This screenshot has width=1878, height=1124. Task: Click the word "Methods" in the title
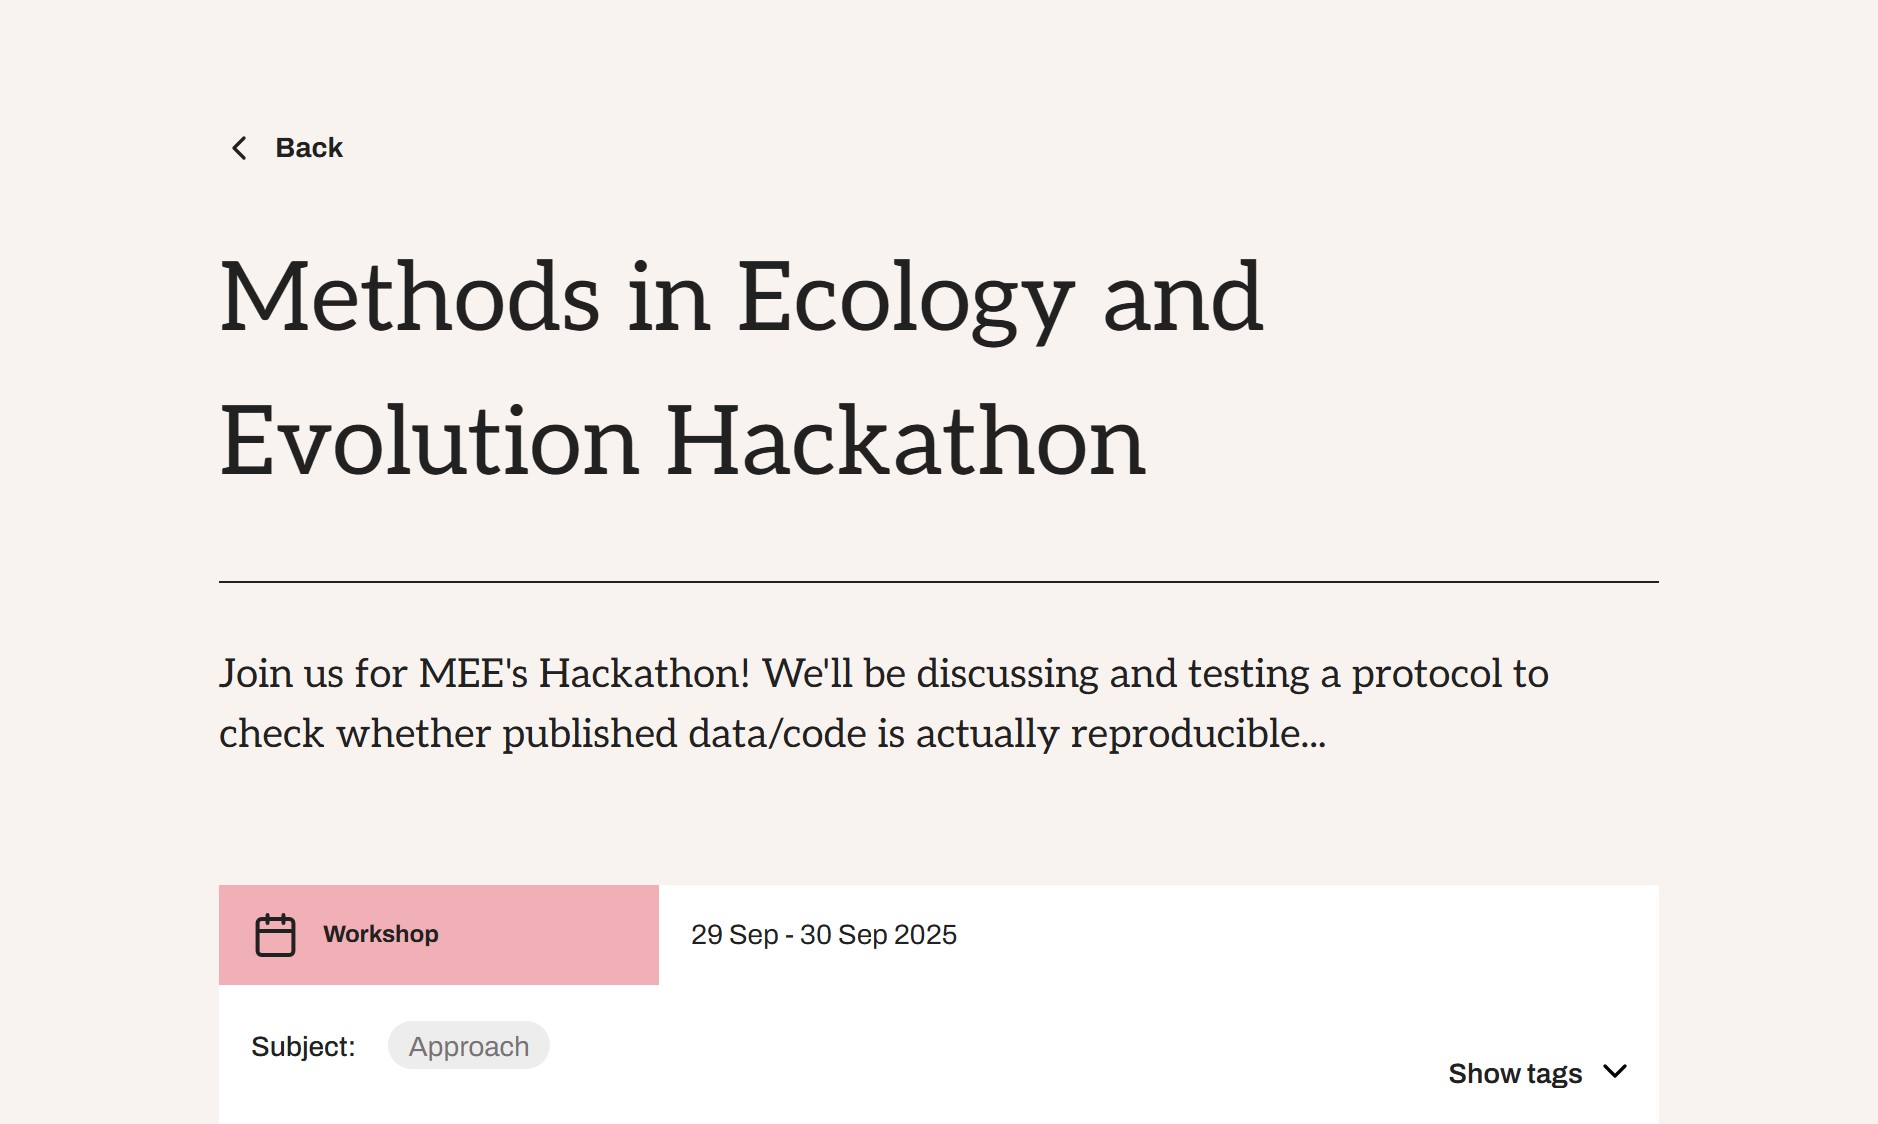pos(409,297)
